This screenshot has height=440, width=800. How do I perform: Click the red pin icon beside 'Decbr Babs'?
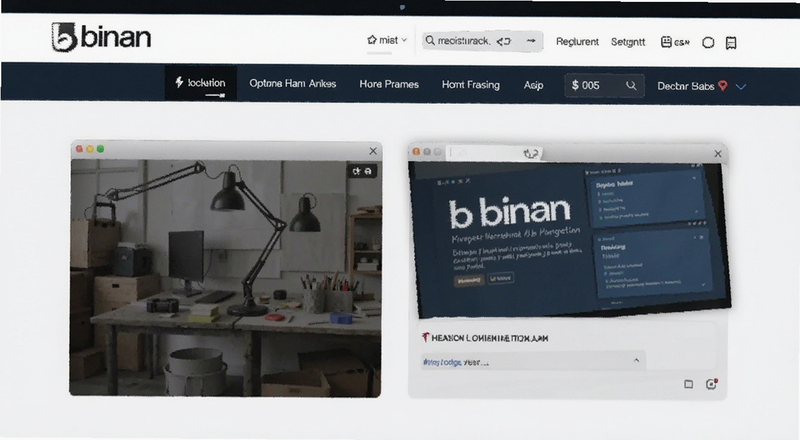tap(722, 86)
